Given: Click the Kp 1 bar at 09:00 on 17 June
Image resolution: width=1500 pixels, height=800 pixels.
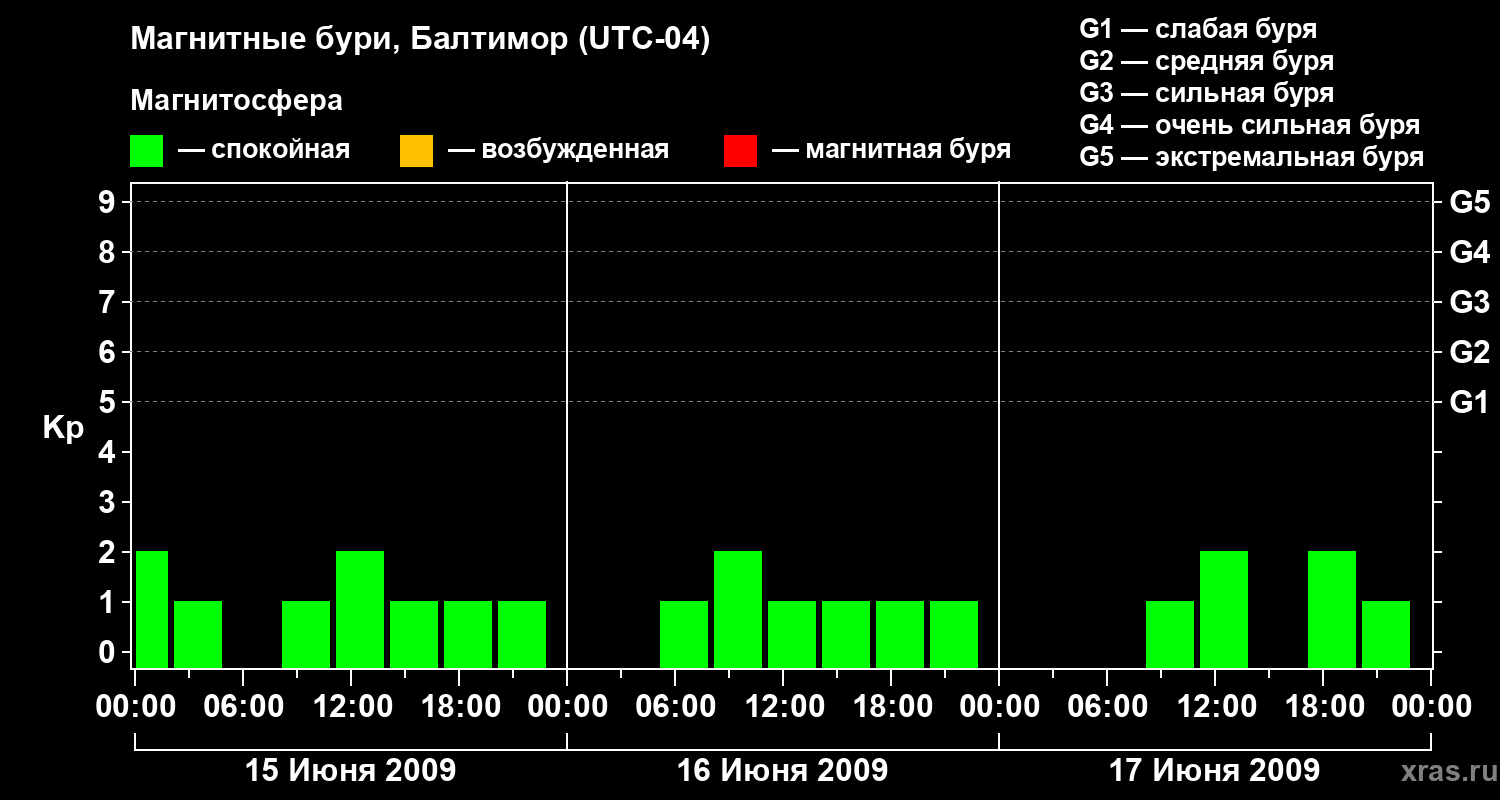Looking at the screenshot, I should (x=1170, y=634).
